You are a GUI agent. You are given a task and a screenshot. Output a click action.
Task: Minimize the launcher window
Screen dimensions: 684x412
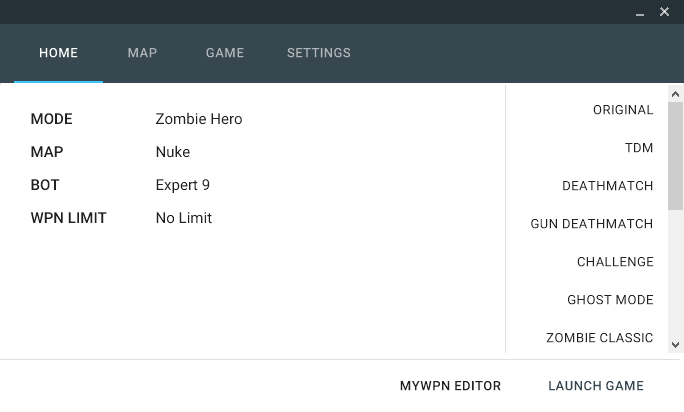[x=641, y=12]
